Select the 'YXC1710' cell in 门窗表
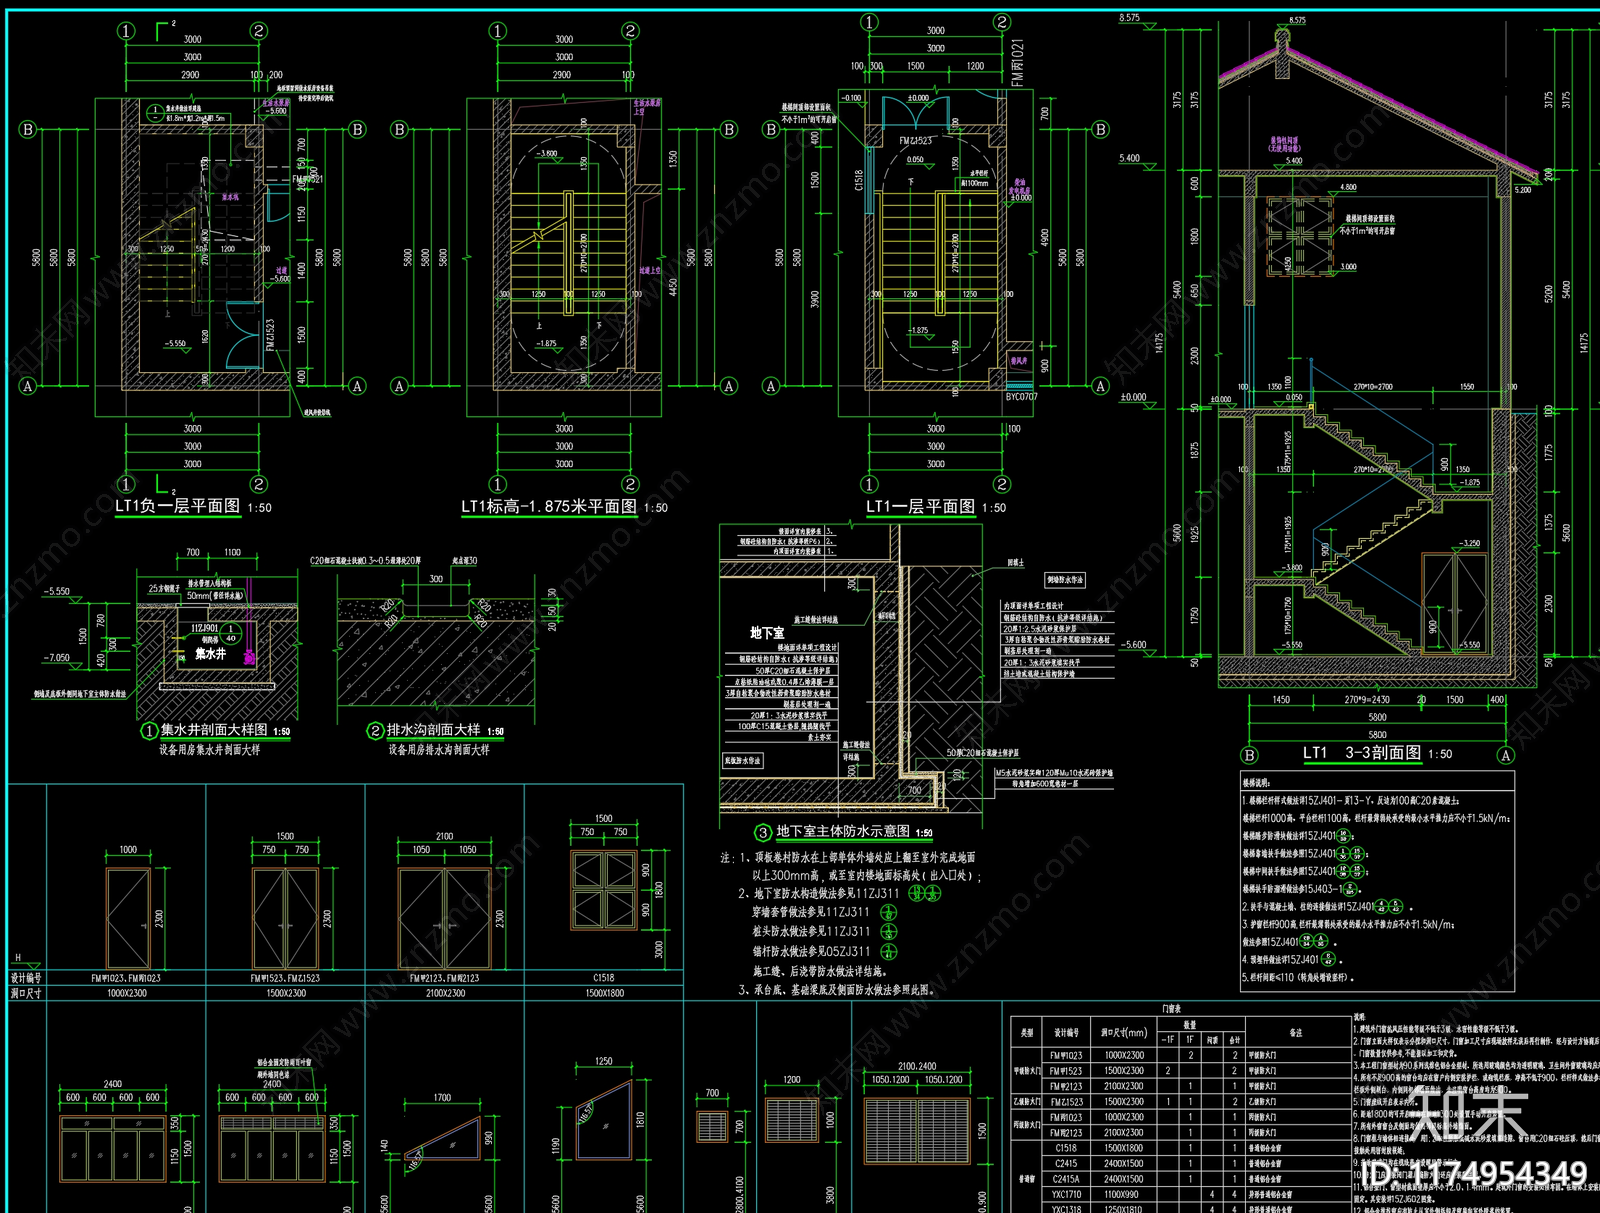Viewport: 1600px width, 1213px height. [1066, 1194]
